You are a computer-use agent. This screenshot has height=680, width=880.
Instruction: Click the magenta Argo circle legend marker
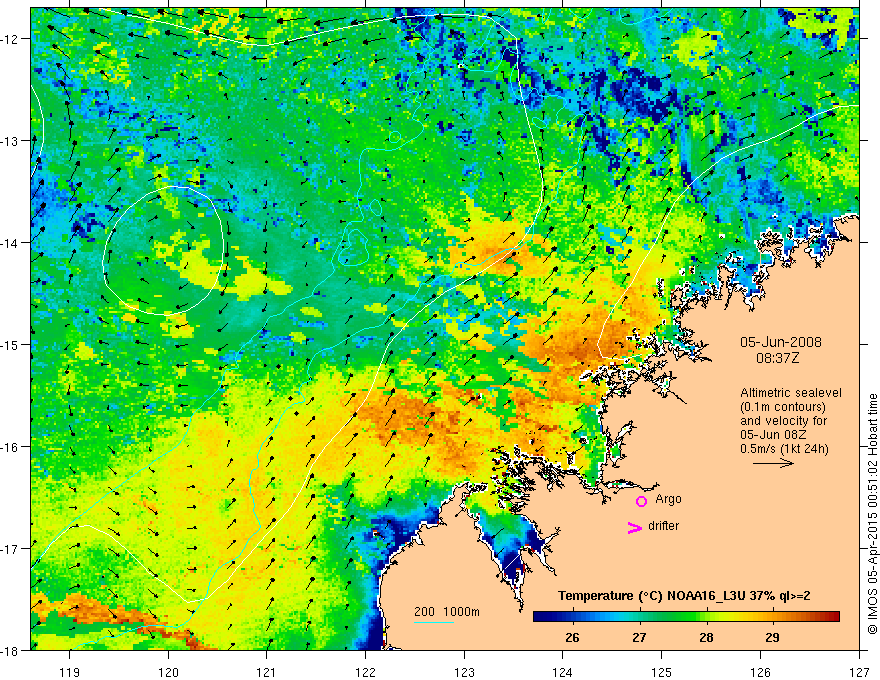[641, 501]
